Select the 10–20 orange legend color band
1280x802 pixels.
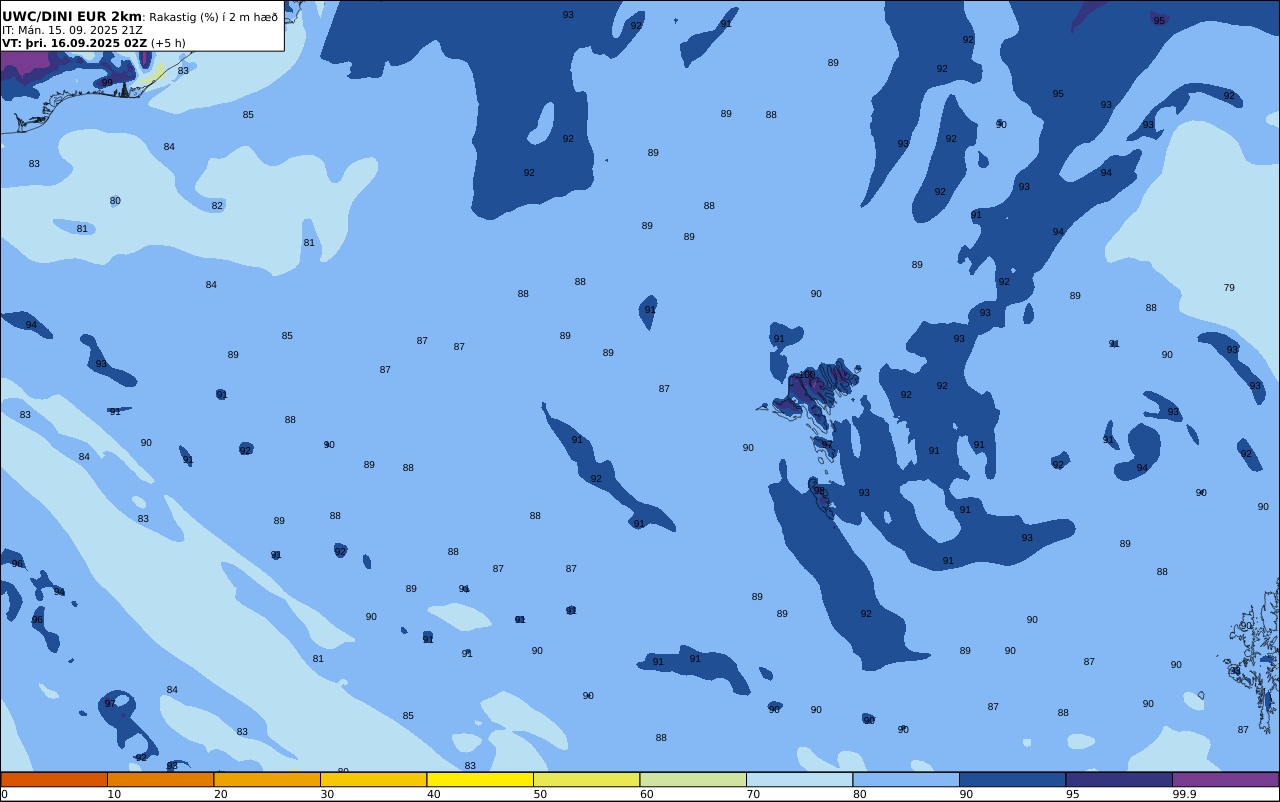[x=160, y=779]
